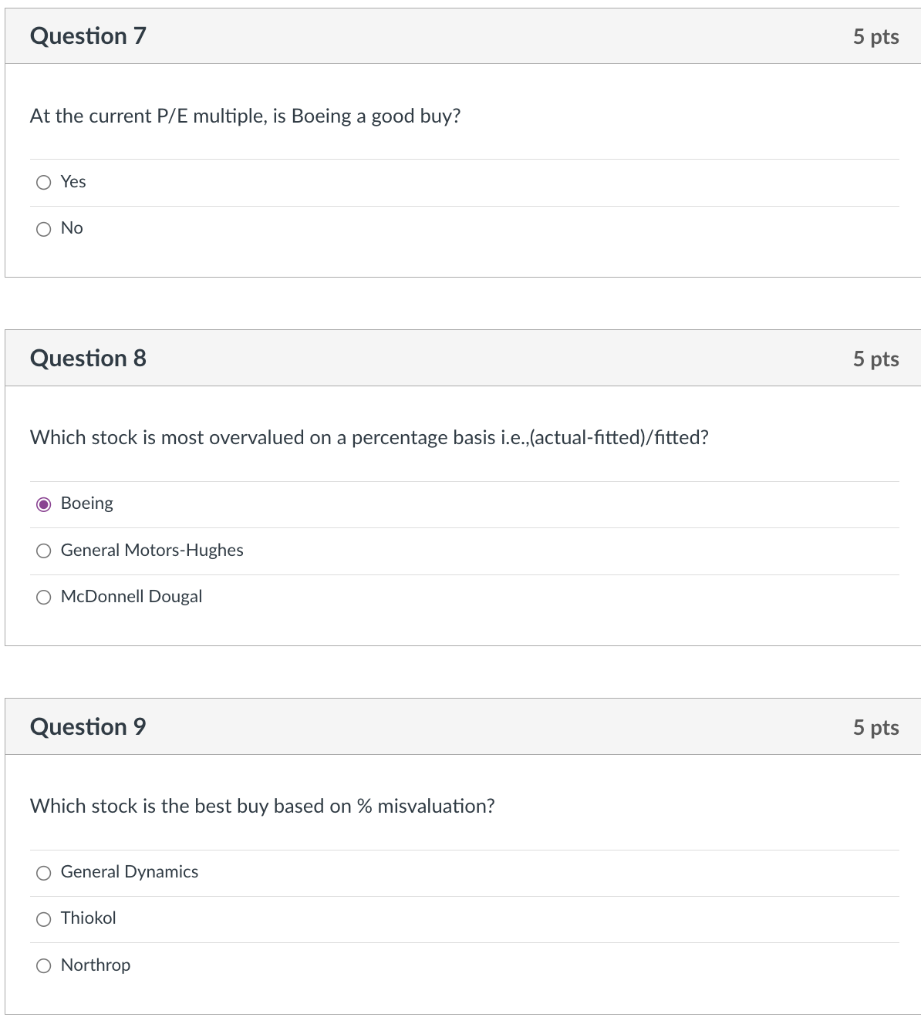
Task: Choose the Thiokol radio button
Action: point(42,919)
